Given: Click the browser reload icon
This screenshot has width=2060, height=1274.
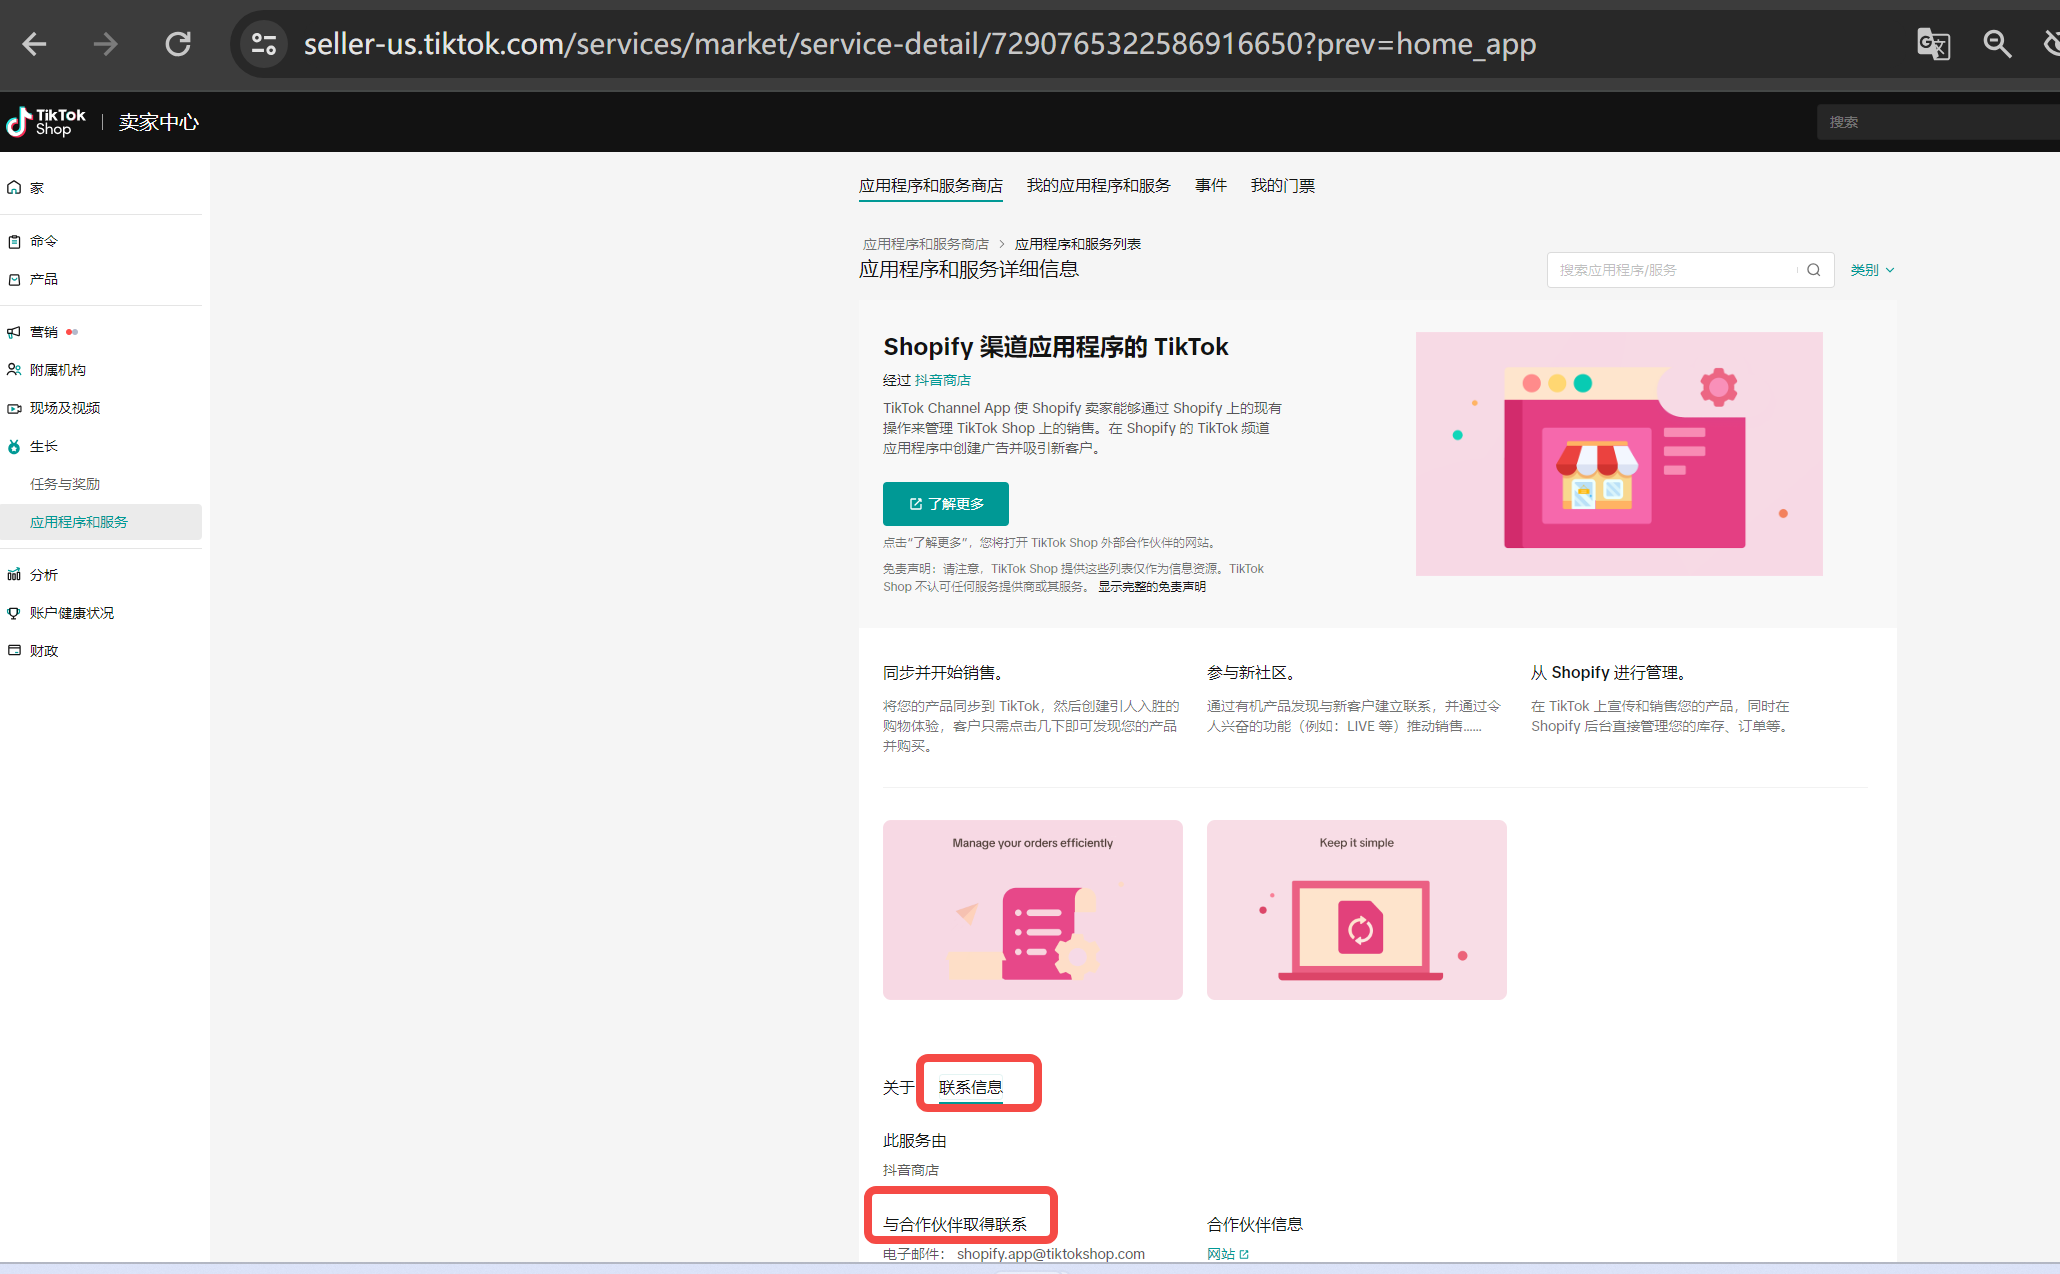Looking at the screenshot, I should coord(178,44).
